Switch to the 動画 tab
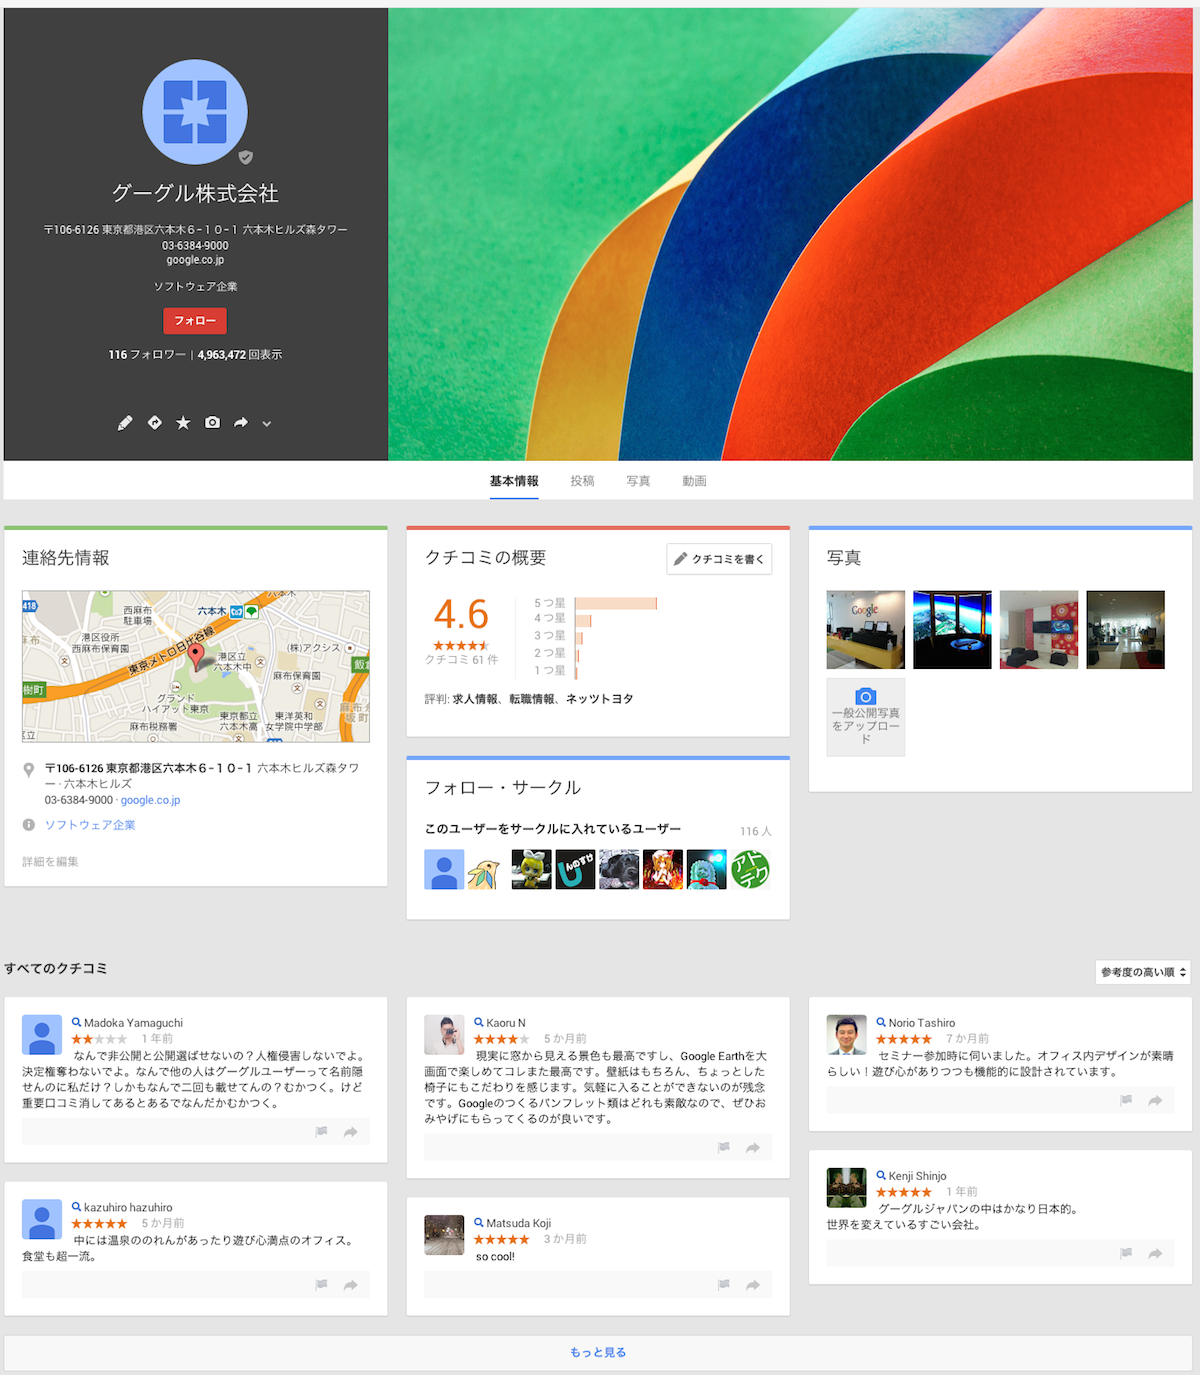This screenshot has width=1200, height=1375. 694,481
